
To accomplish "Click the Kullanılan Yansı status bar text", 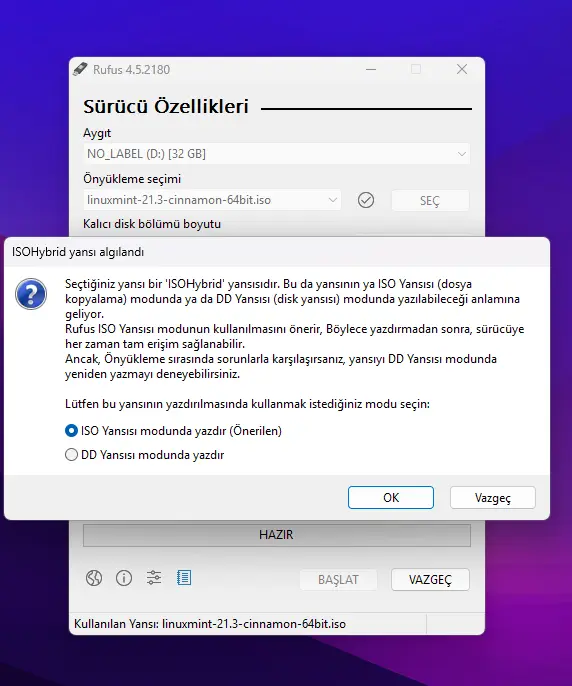I will [210, 623].
